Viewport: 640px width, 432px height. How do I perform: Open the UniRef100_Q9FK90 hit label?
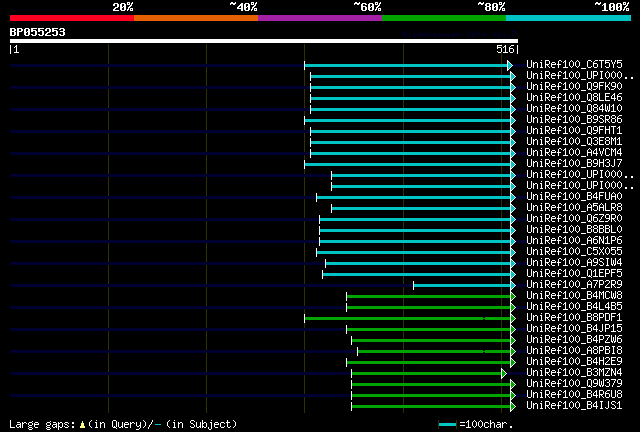[x=574, y=87]
